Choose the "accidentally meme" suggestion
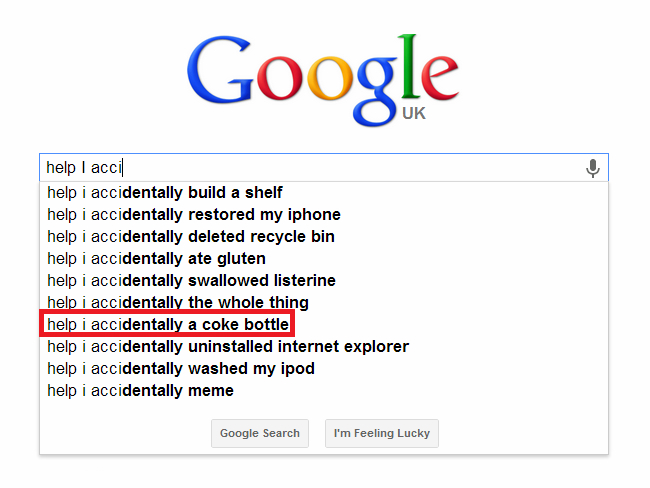Screen dimensions: 650x488 (140, 390)
